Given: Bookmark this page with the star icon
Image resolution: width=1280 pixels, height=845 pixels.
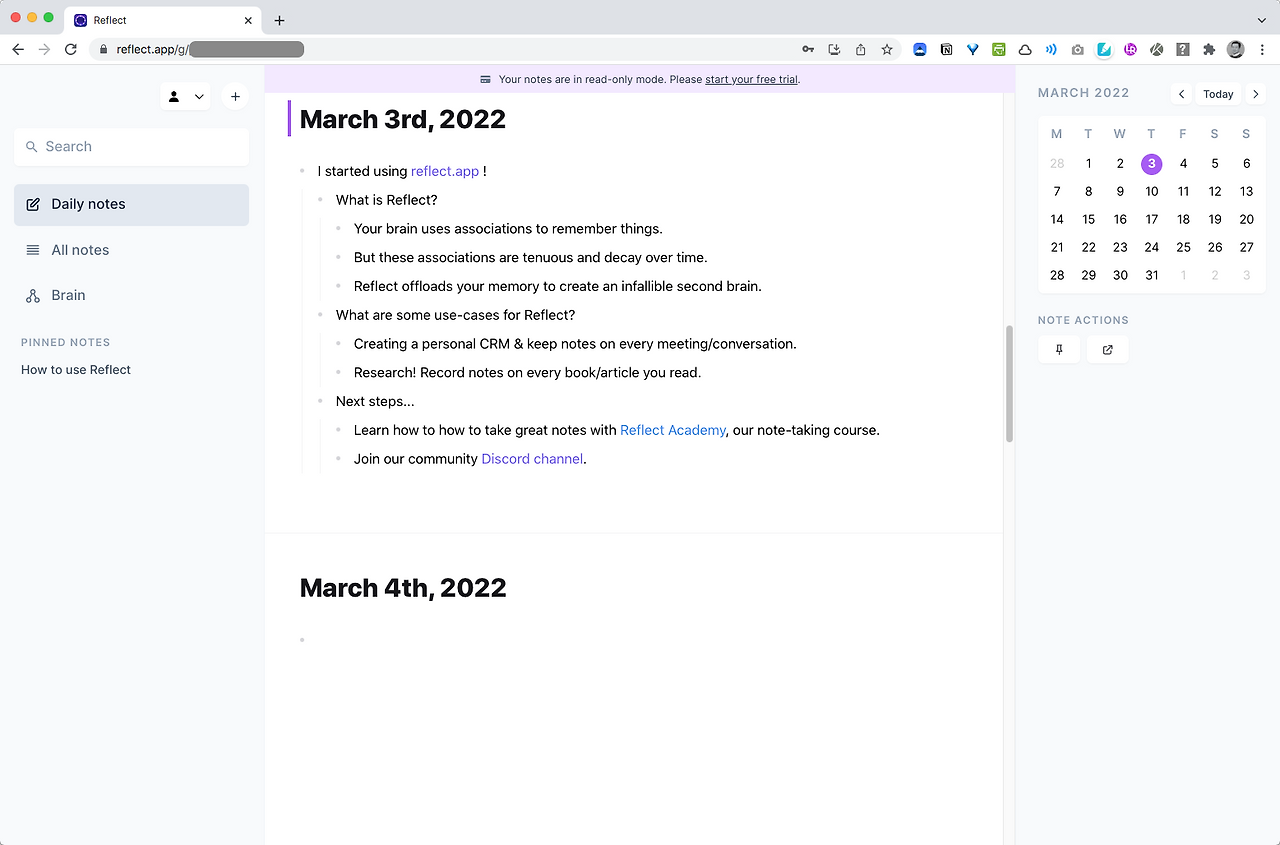Looking at the screenshot, I should (887, 49).
